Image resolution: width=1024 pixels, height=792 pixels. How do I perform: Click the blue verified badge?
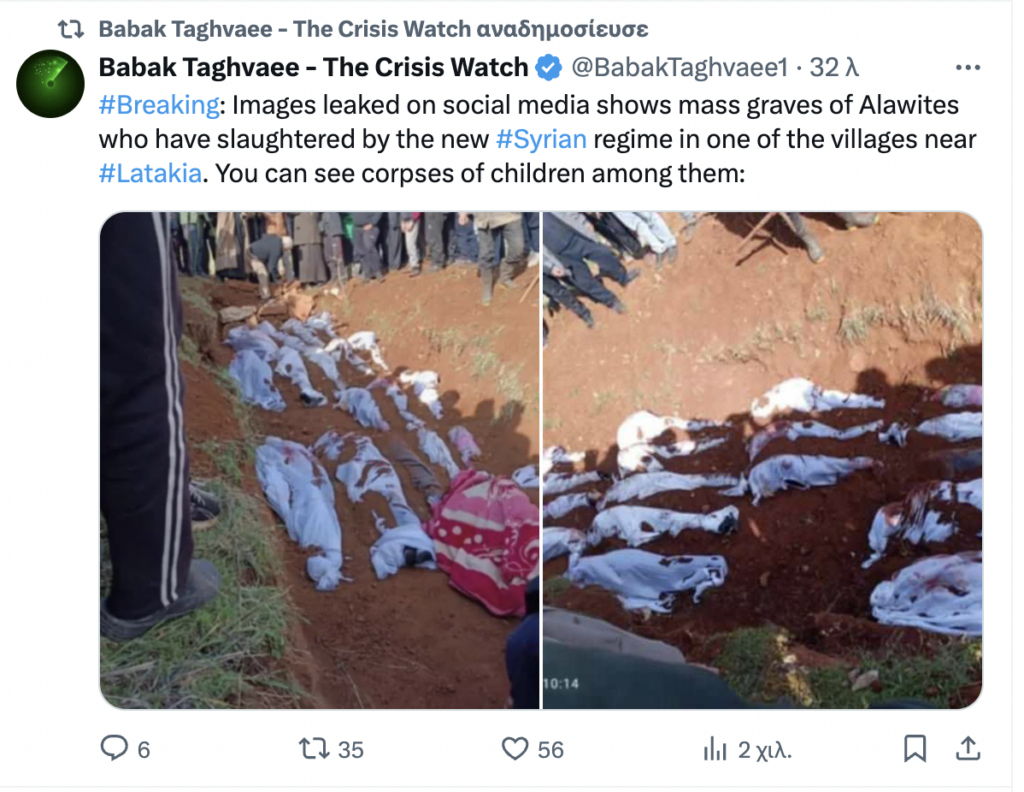(x=549, y=67)
